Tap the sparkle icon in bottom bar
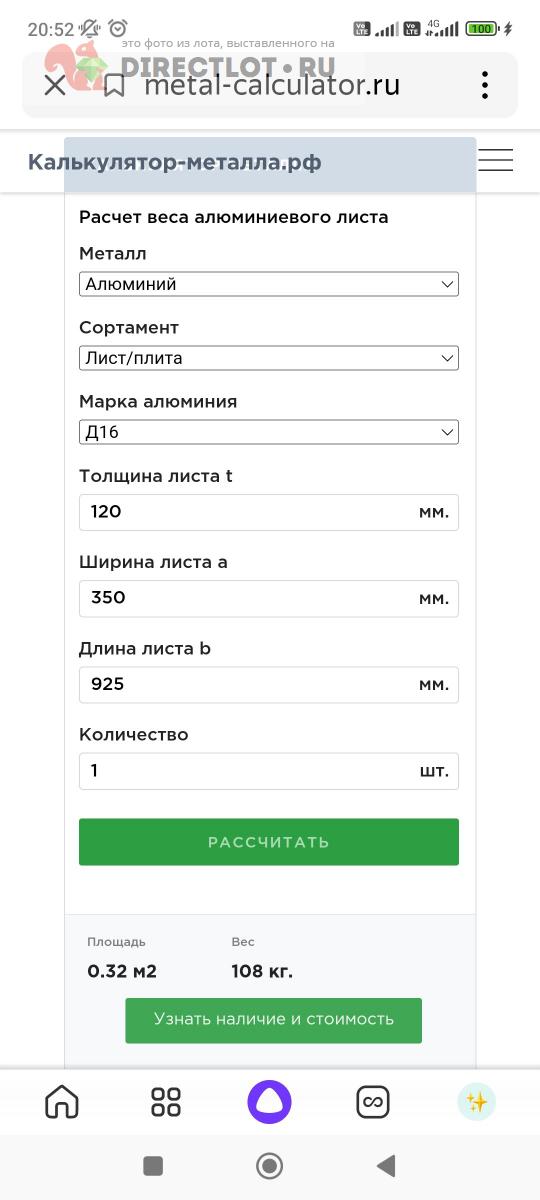This screenshot has width=540, height=1200. 477,1102
